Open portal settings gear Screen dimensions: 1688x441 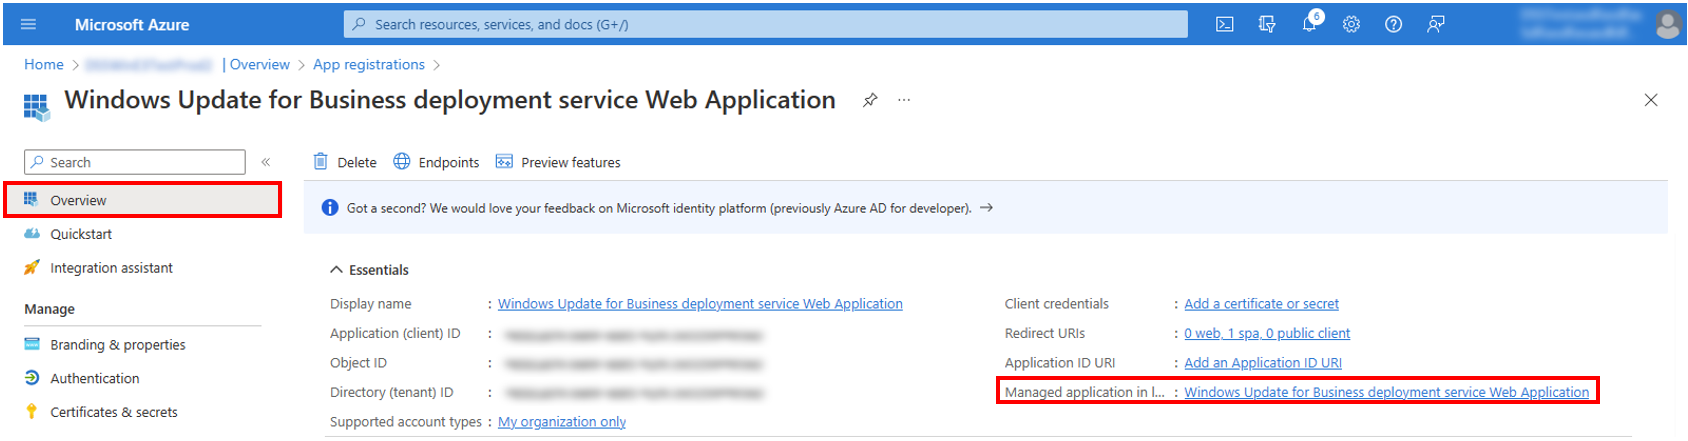[x=1351, y=24]
